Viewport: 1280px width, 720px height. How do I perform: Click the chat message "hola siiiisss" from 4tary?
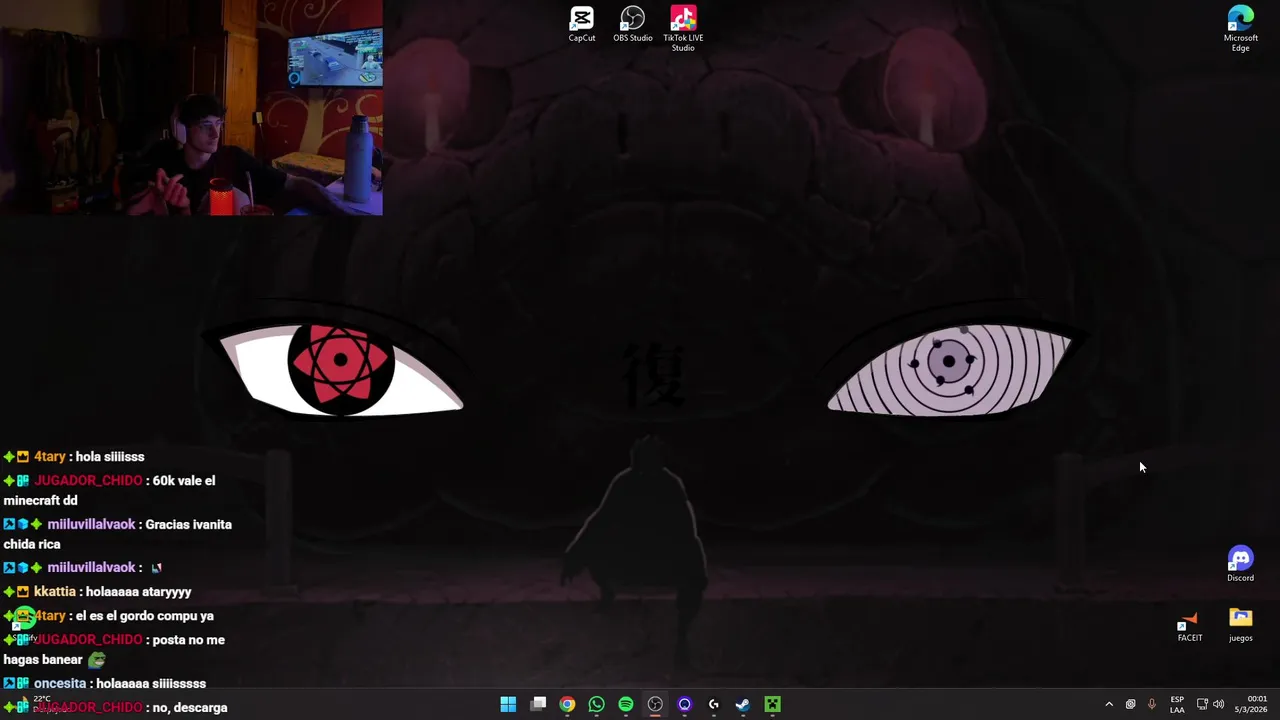click(x=110, y=457)
